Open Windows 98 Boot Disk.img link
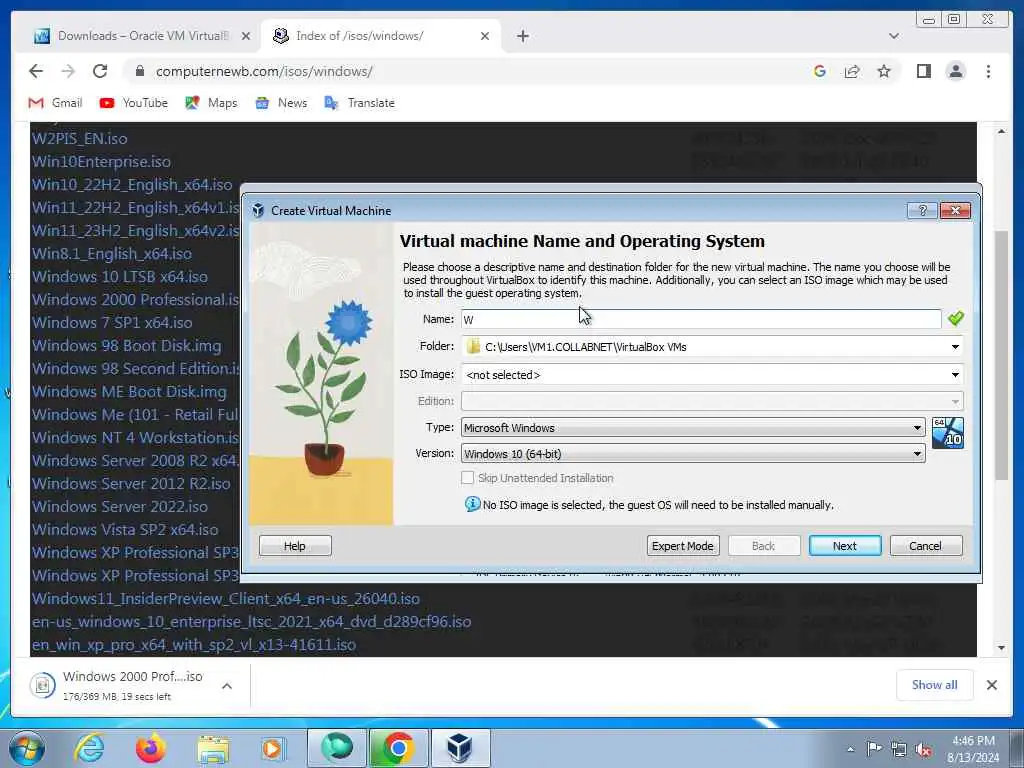Image resolution: width=1024 pixels, height=768 pixels. [127, 346]
